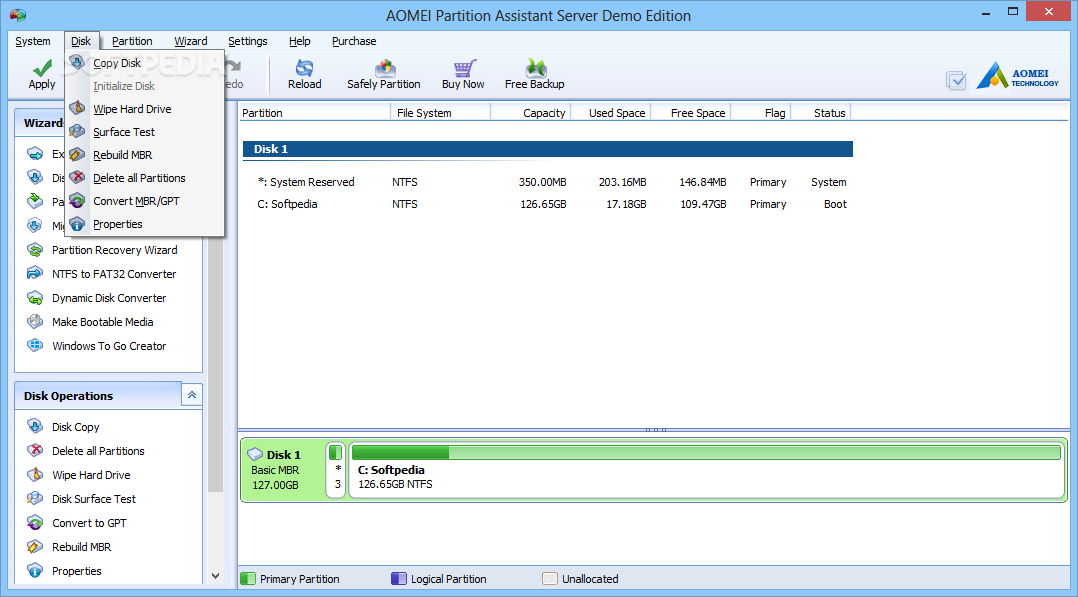1078x597 pixels.
Task: Open the Settings menu
Action: [x=248, y=41]
